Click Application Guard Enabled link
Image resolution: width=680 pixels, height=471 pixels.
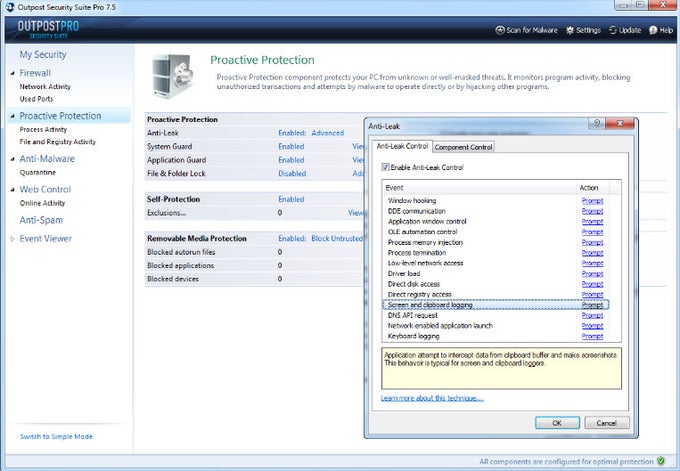tap(291, 160)
